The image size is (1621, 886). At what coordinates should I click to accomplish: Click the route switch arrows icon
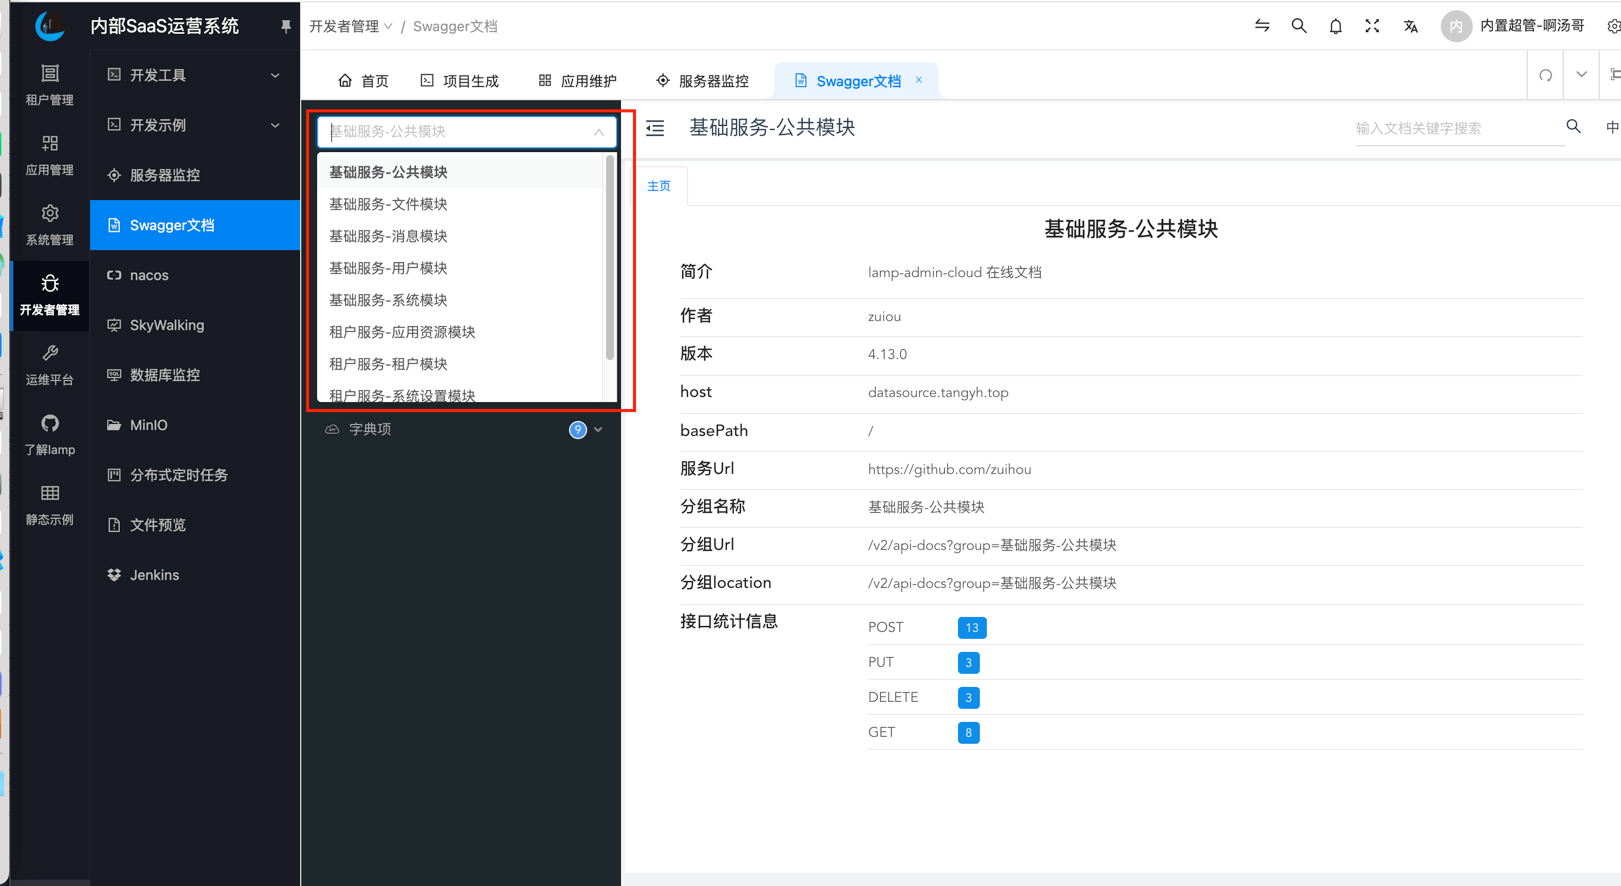click(x=1262, y=27)
